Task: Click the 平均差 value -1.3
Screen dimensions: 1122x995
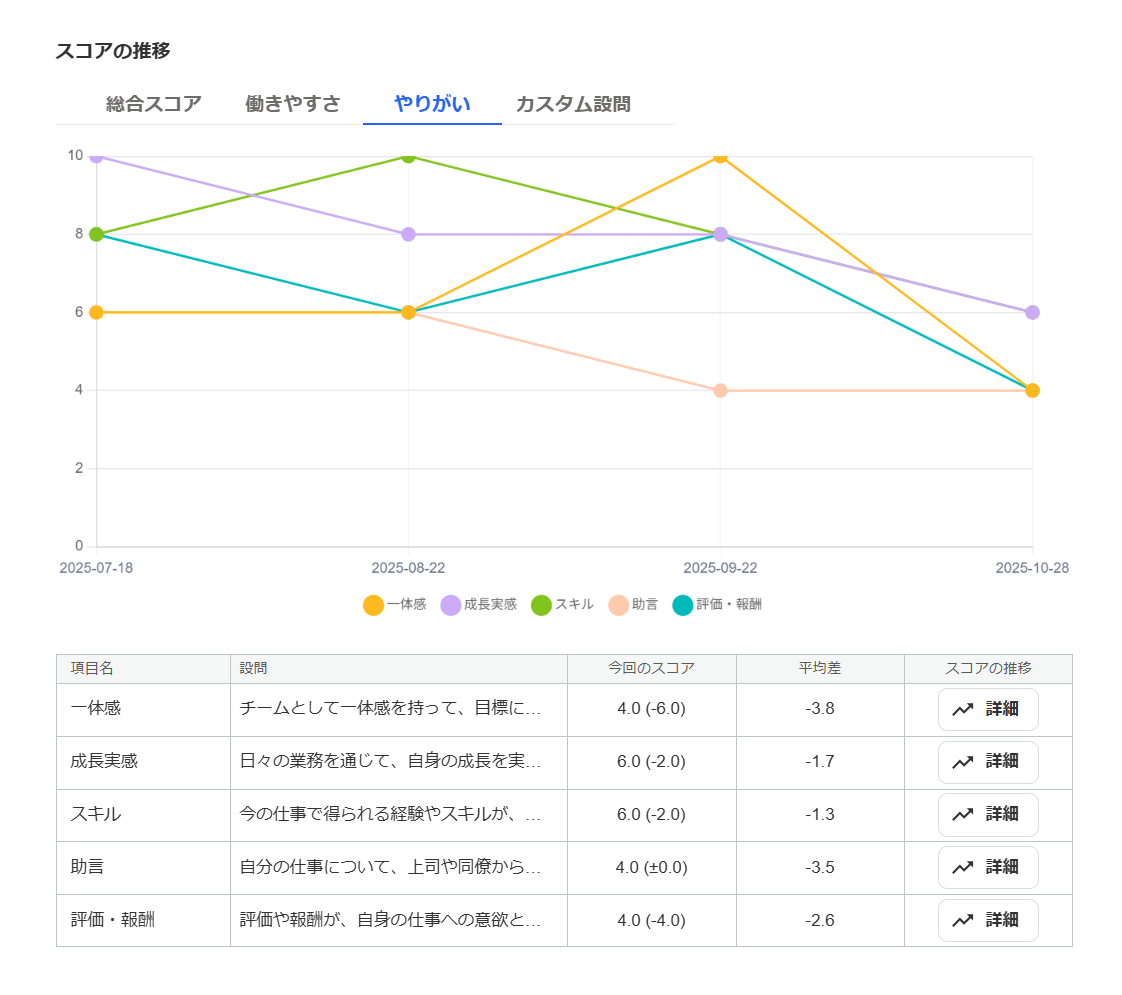Action: pyautogui.click(x=820, y=815)
